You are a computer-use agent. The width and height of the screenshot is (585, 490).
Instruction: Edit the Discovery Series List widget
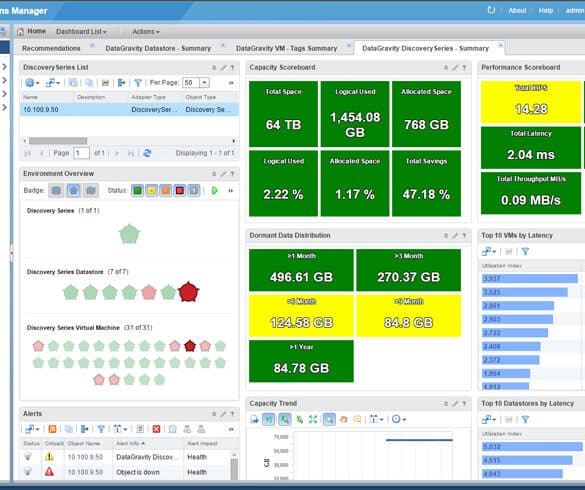point(223,68)
